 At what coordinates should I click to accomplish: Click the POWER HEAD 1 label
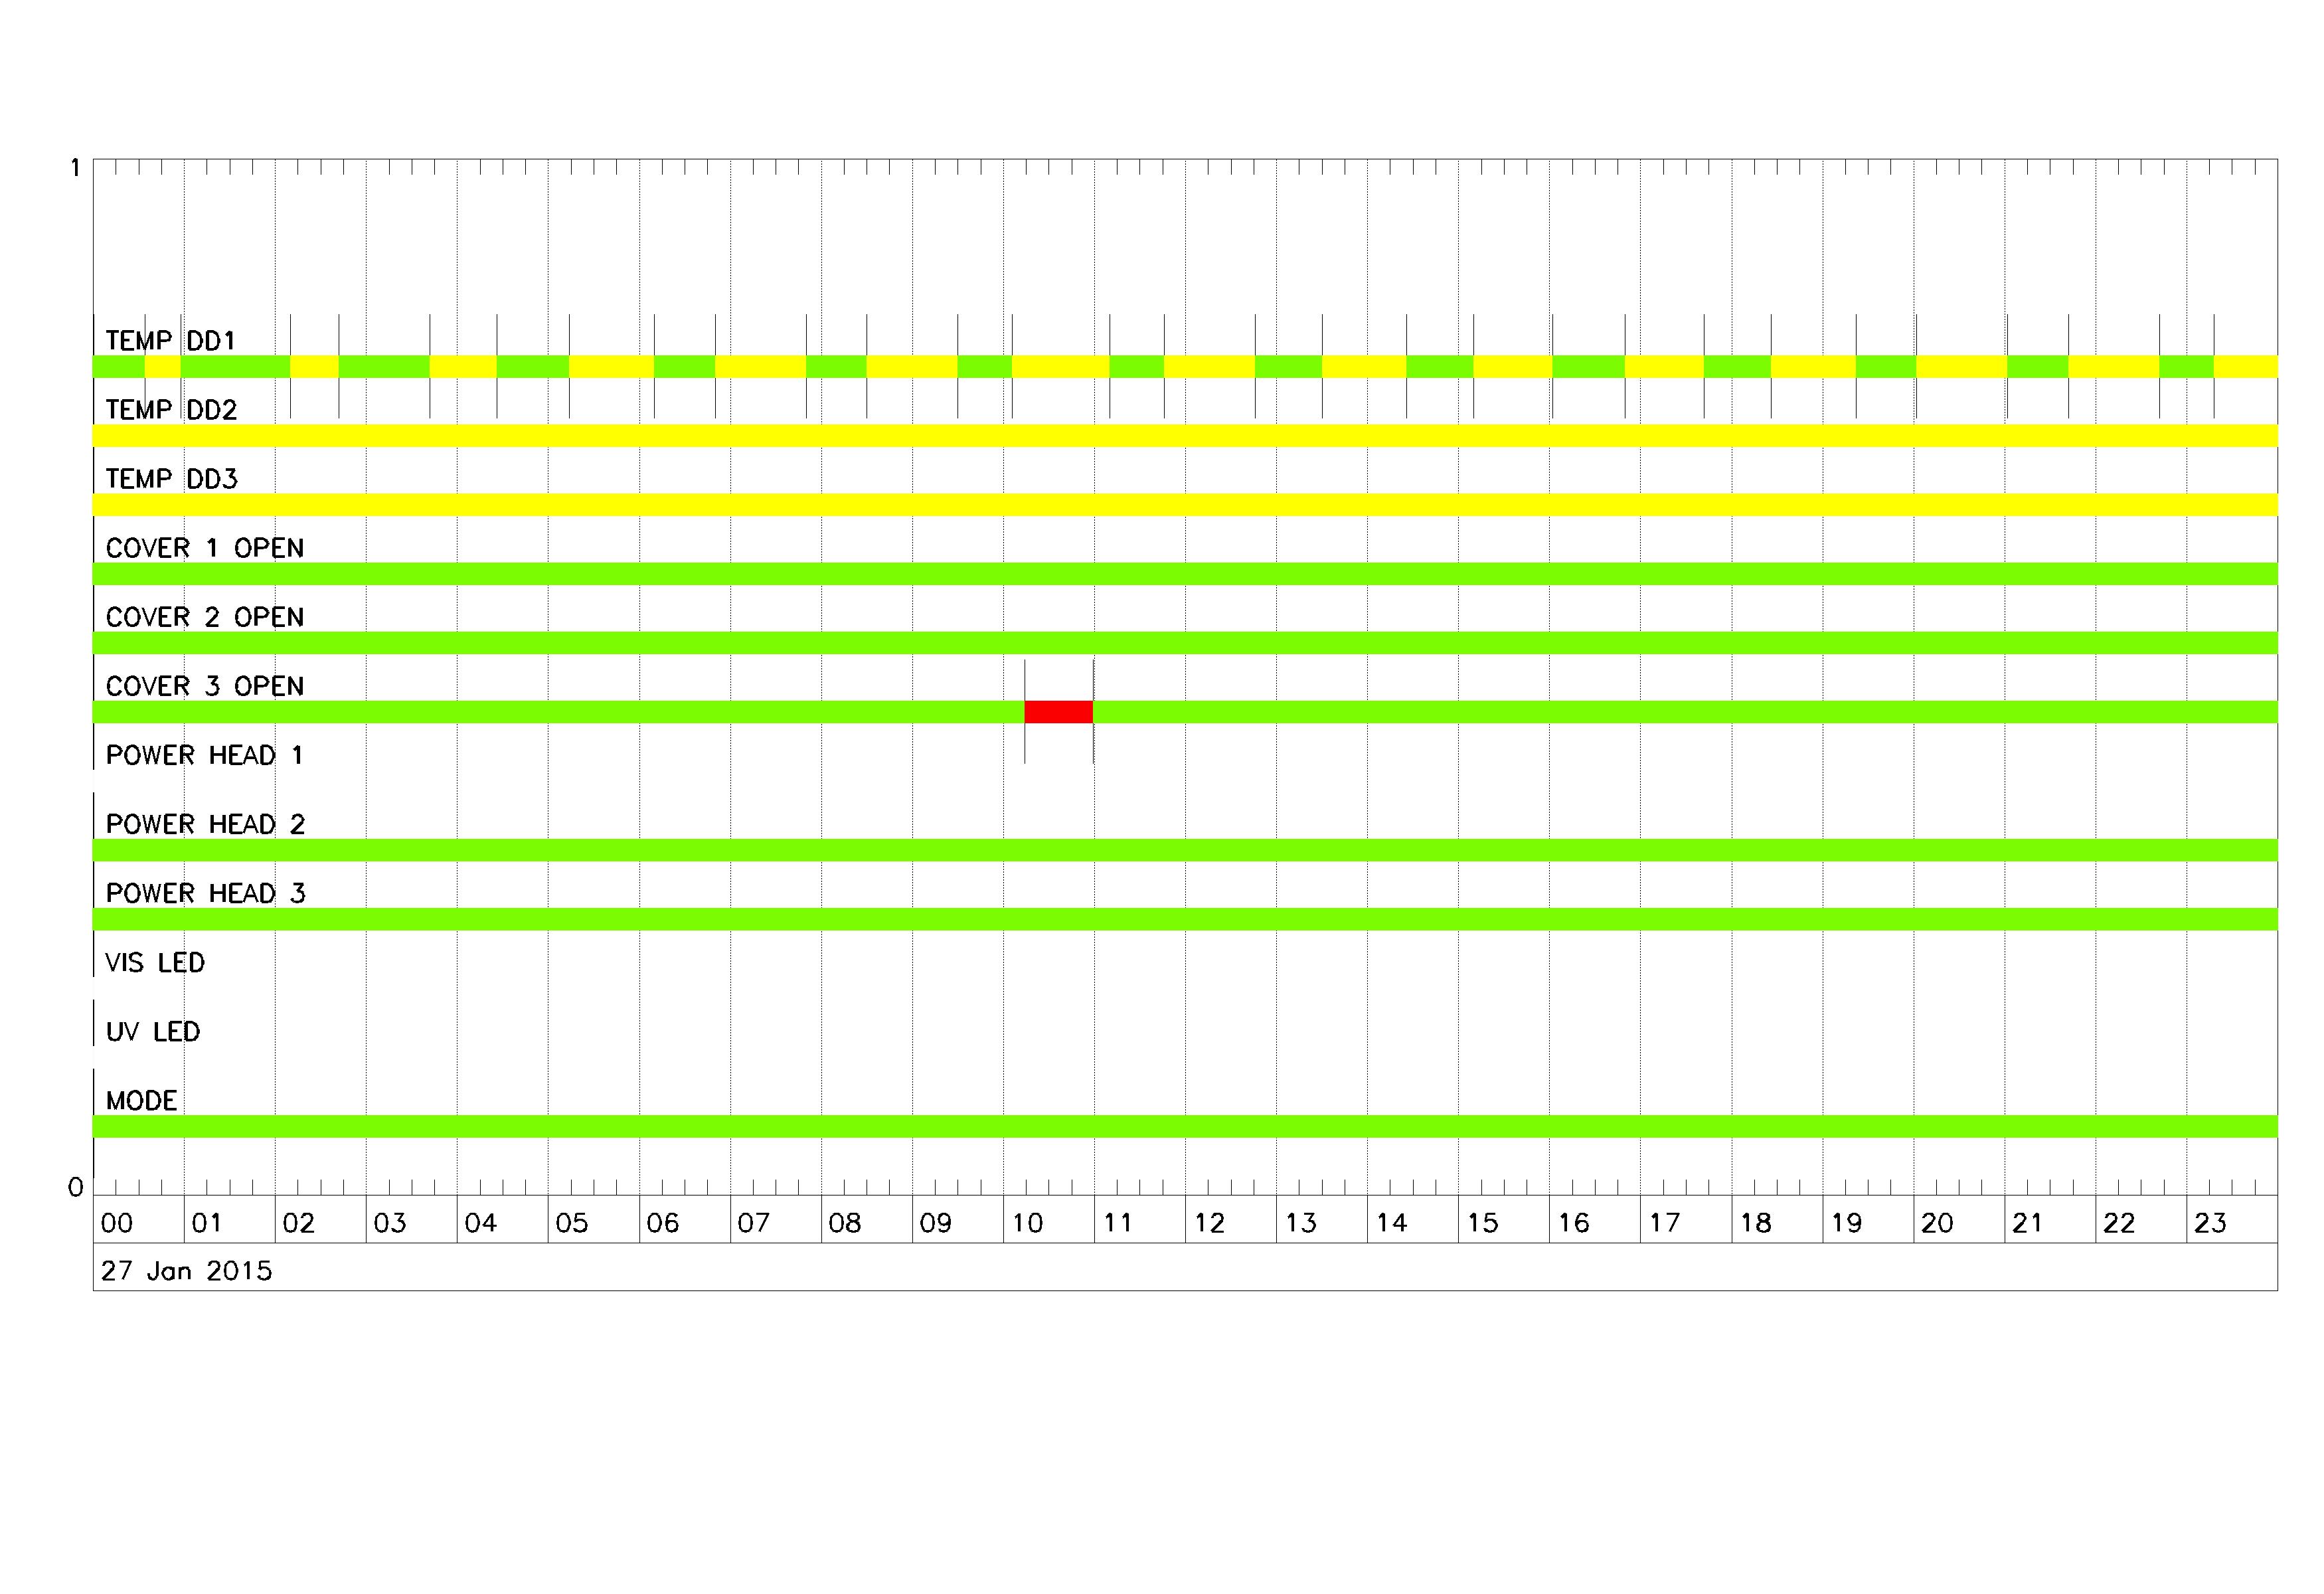click(204, 755)
